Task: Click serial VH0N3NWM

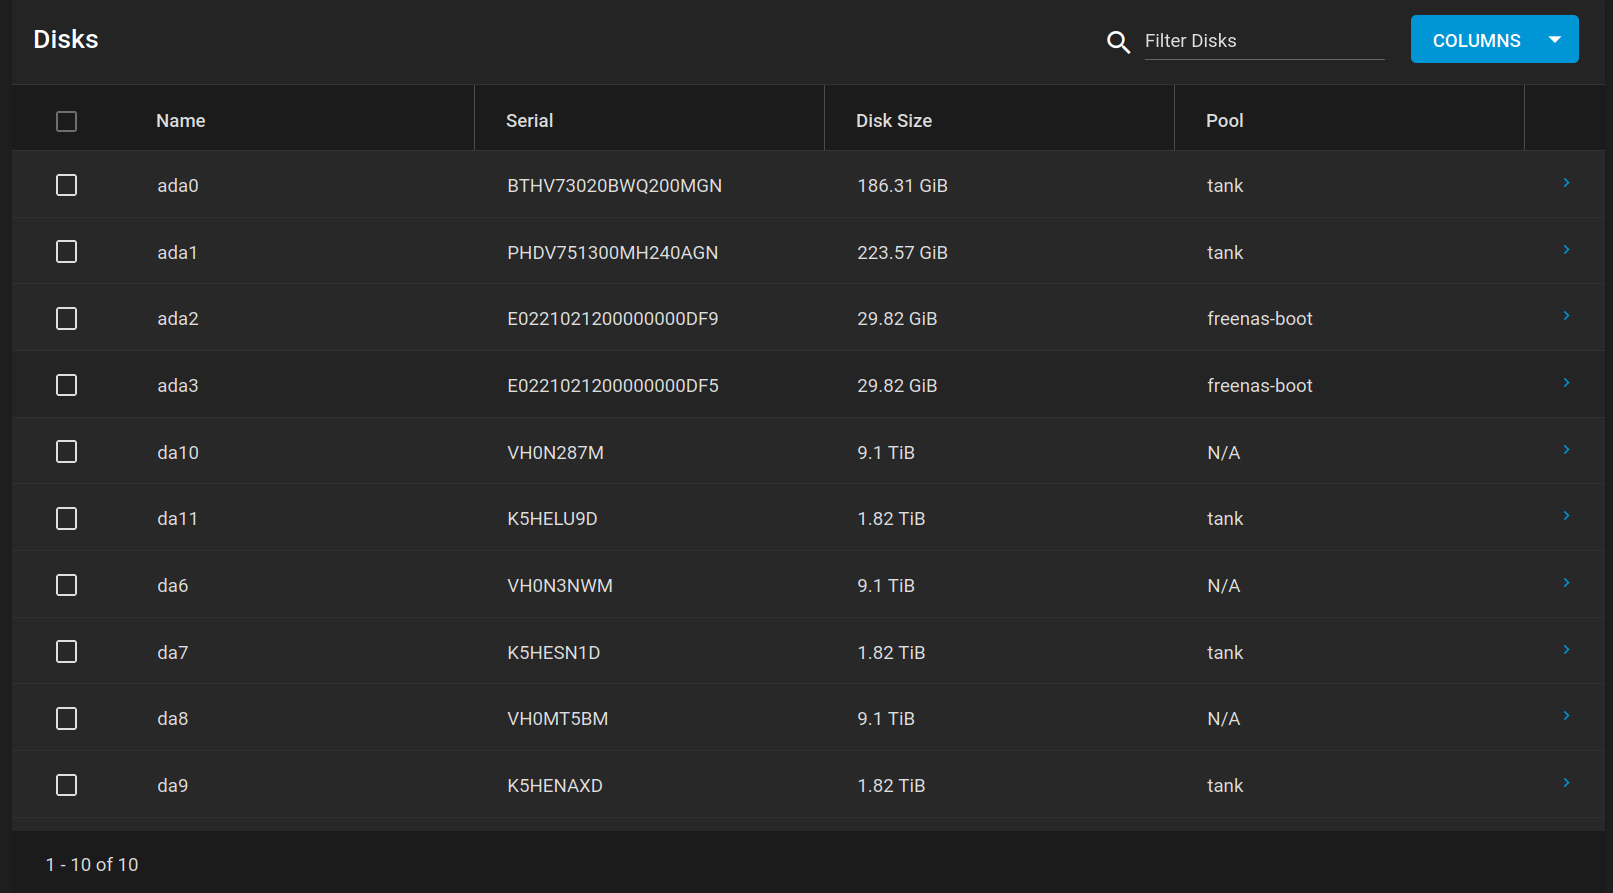Action: tap(560, 586)
